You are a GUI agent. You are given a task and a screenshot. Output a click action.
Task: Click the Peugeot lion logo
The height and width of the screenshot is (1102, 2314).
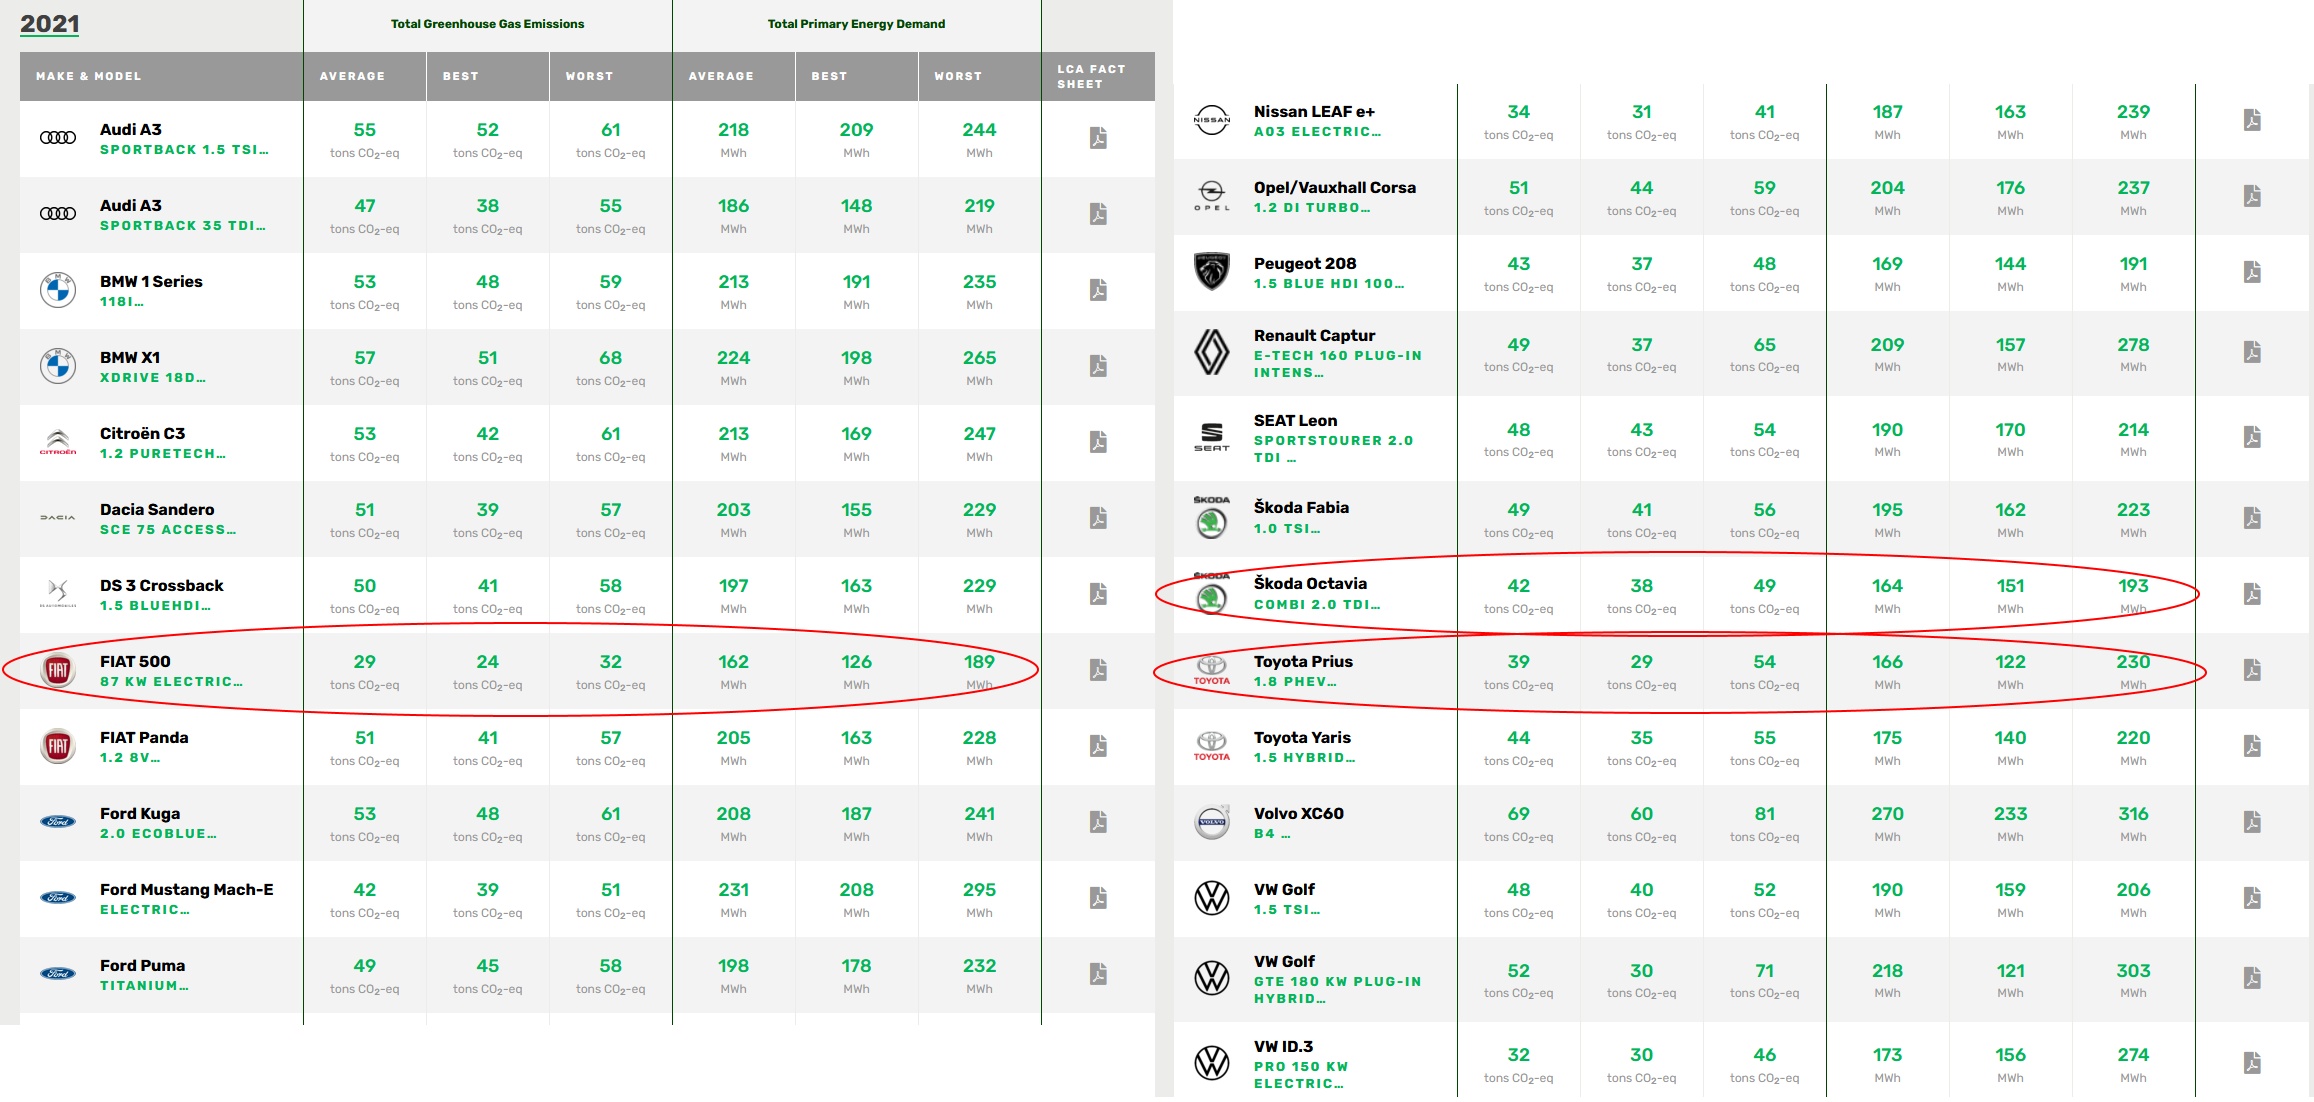point(1212,271)
